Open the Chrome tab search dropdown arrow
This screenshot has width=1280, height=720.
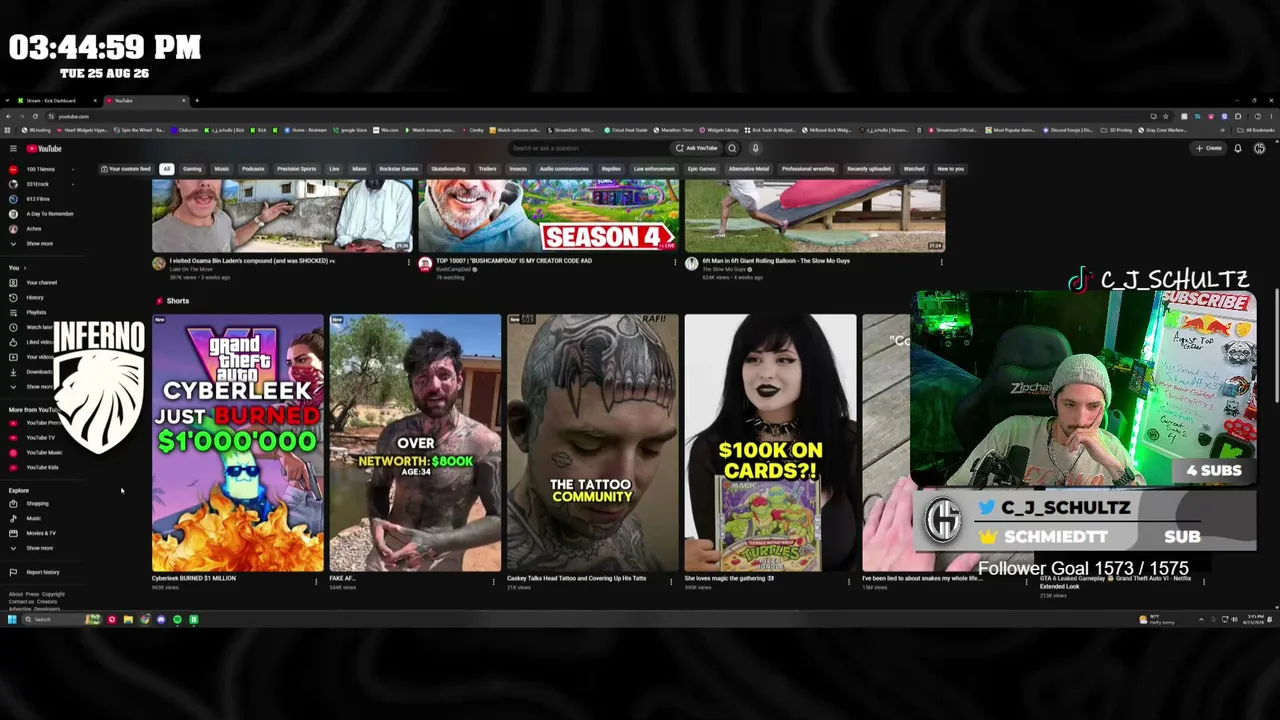click(7, 100)
